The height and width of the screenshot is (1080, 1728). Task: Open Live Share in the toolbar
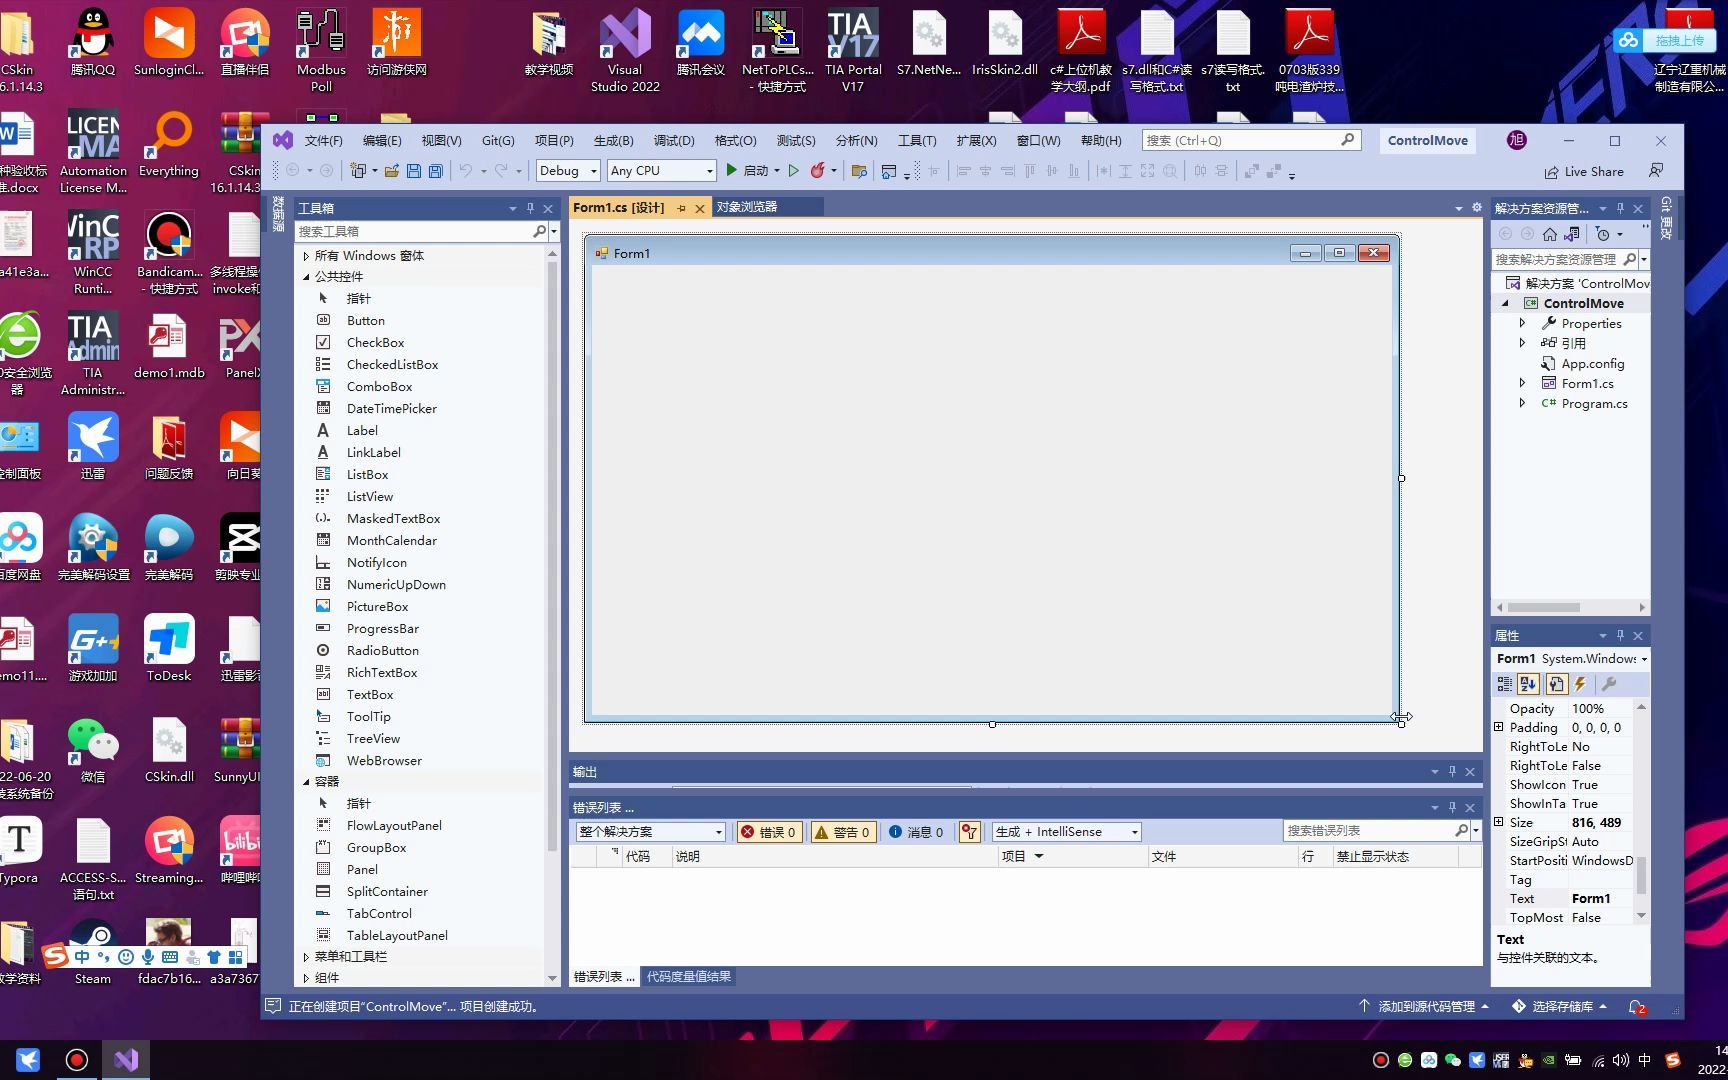tap(1584, 171)
